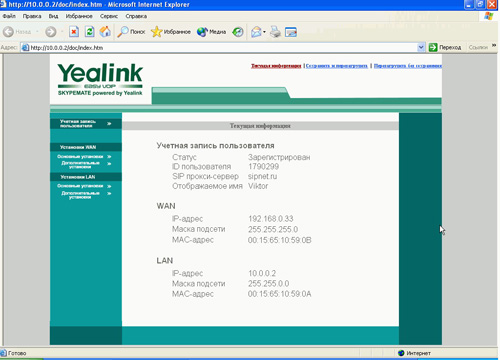Open the Favorites (Избранное) star panel
The height and width of the screenshot is (360, 500).
[171, 32]
